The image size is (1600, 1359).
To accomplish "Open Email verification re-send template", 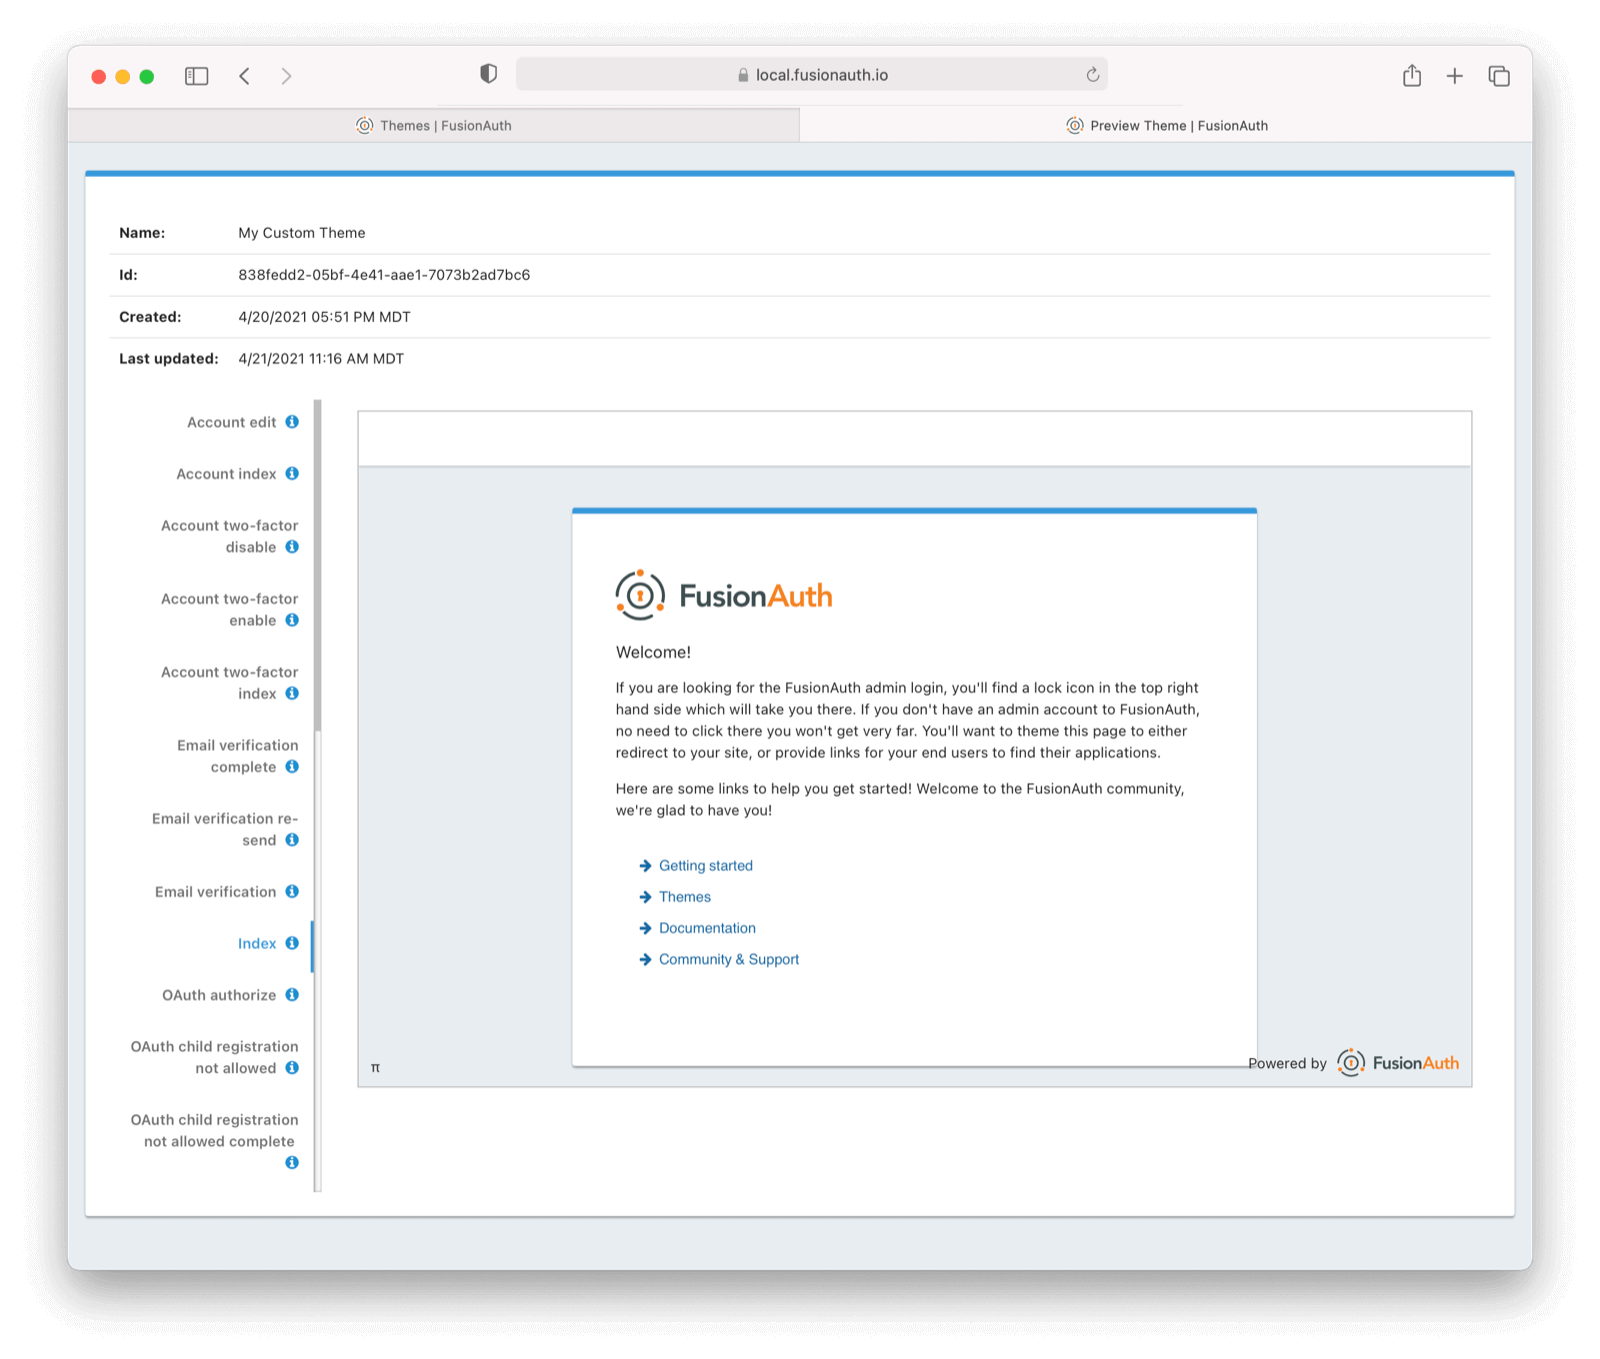I will click(x=225, y=829).
